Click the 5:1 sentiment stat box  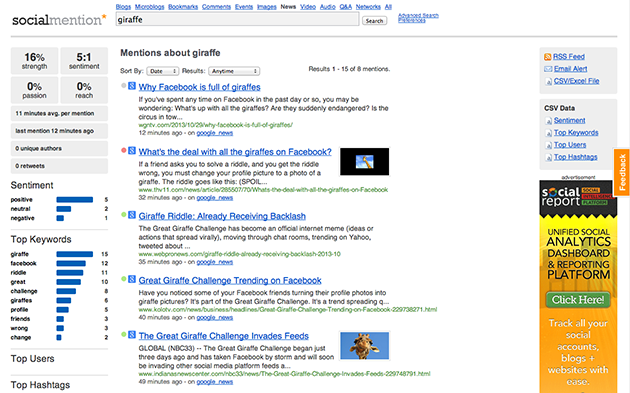tap(84, 61)
